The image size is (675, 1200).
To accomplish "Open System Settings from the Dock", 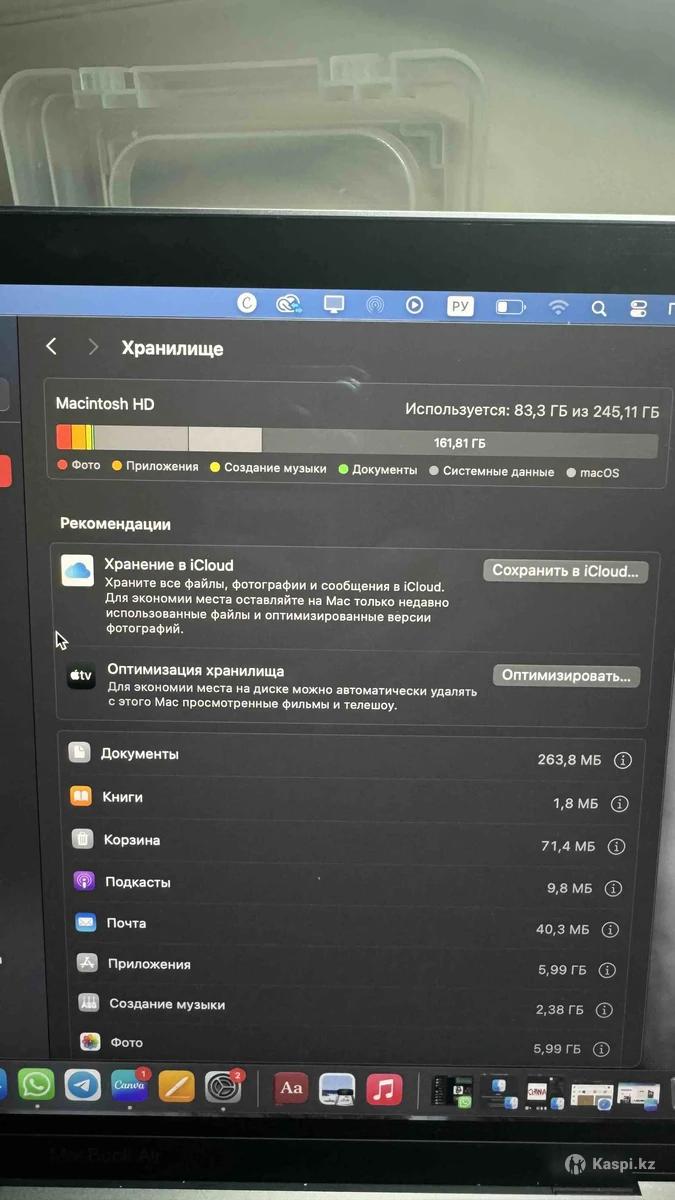I will click(222, 1088).
